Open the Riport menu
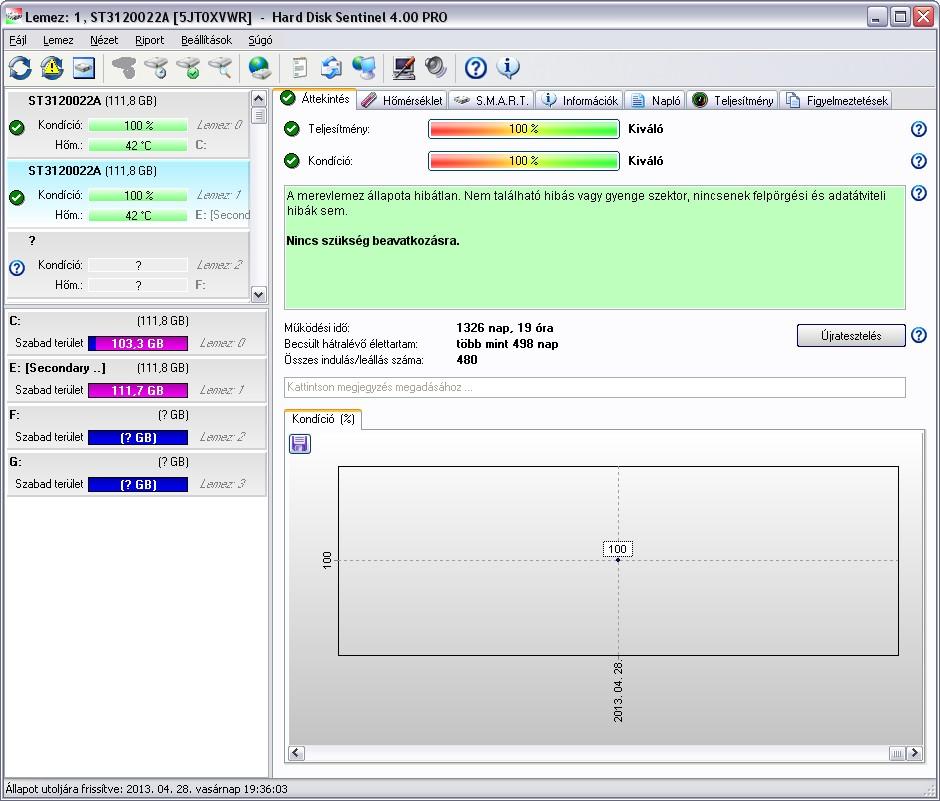Viewport: 940px width, 801px height. click(x=149, y=40)
